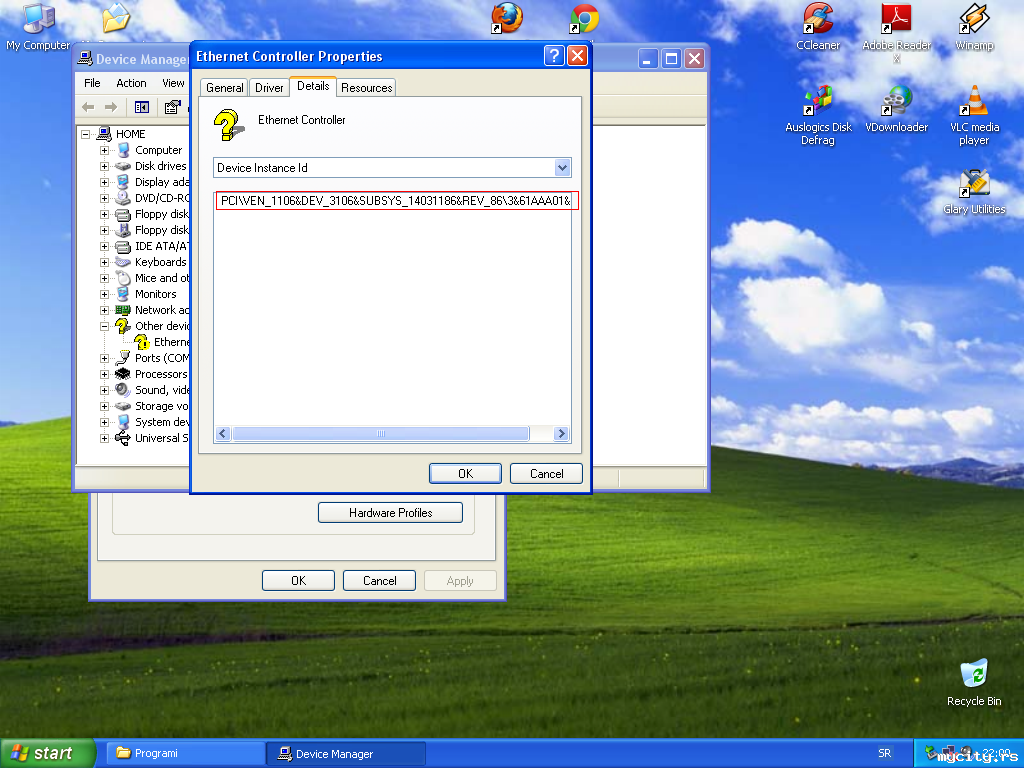Select the Keyboards icon in device tree

122,262
